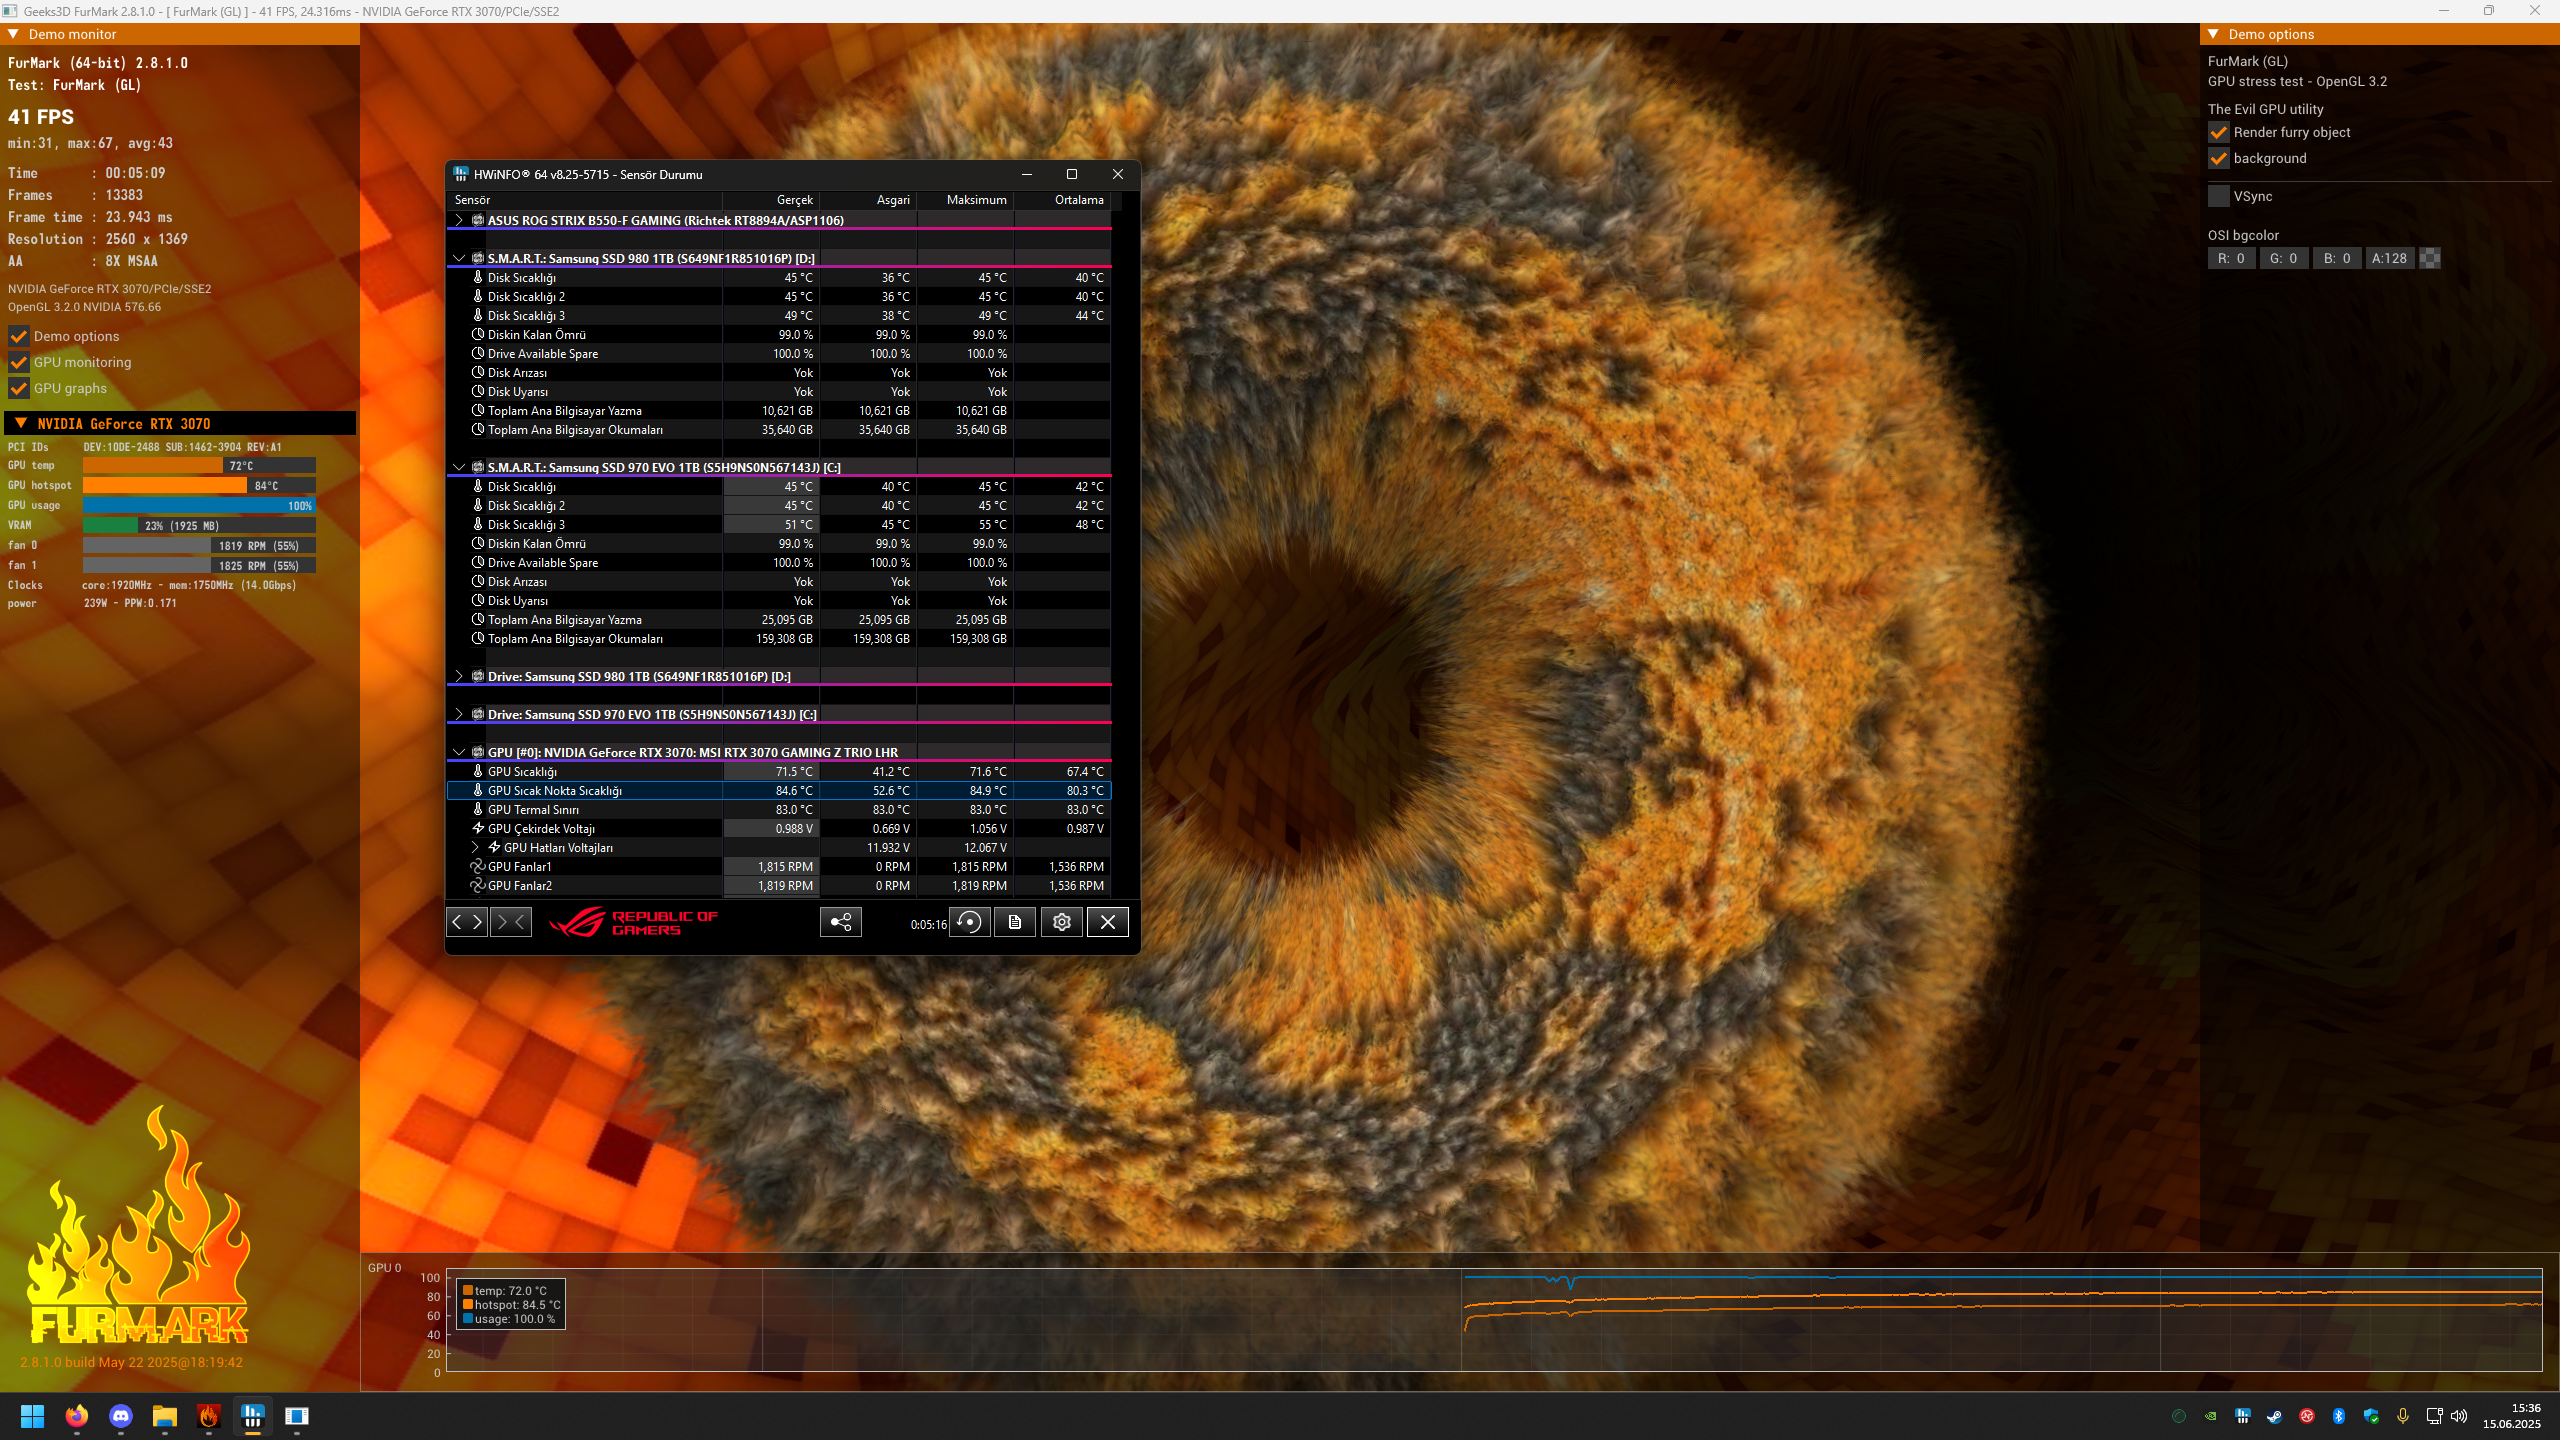Screen dimensions: 2560x1440
Task: Click the Asgari column header
Action: click(868, 200)
